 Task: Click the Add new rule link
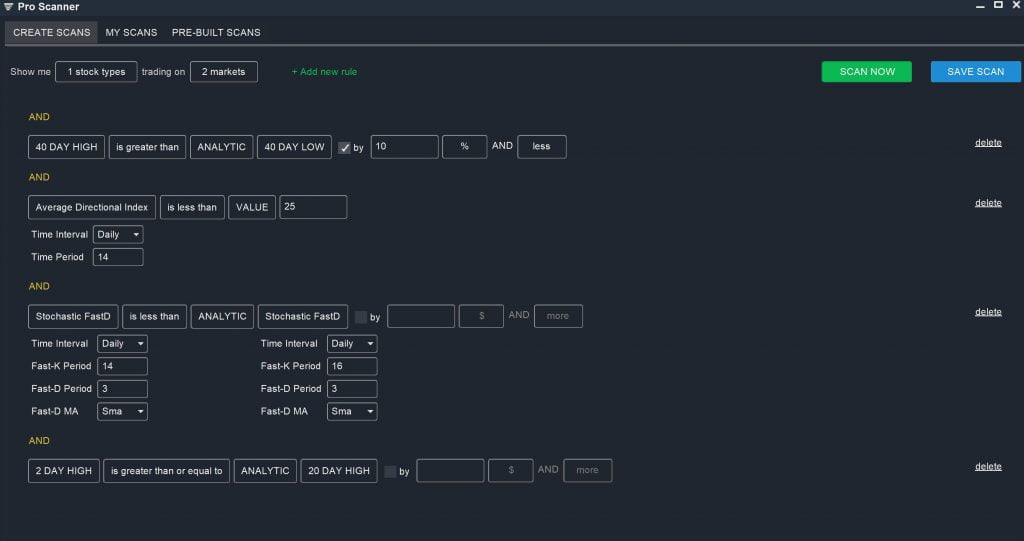coord(324,72)
